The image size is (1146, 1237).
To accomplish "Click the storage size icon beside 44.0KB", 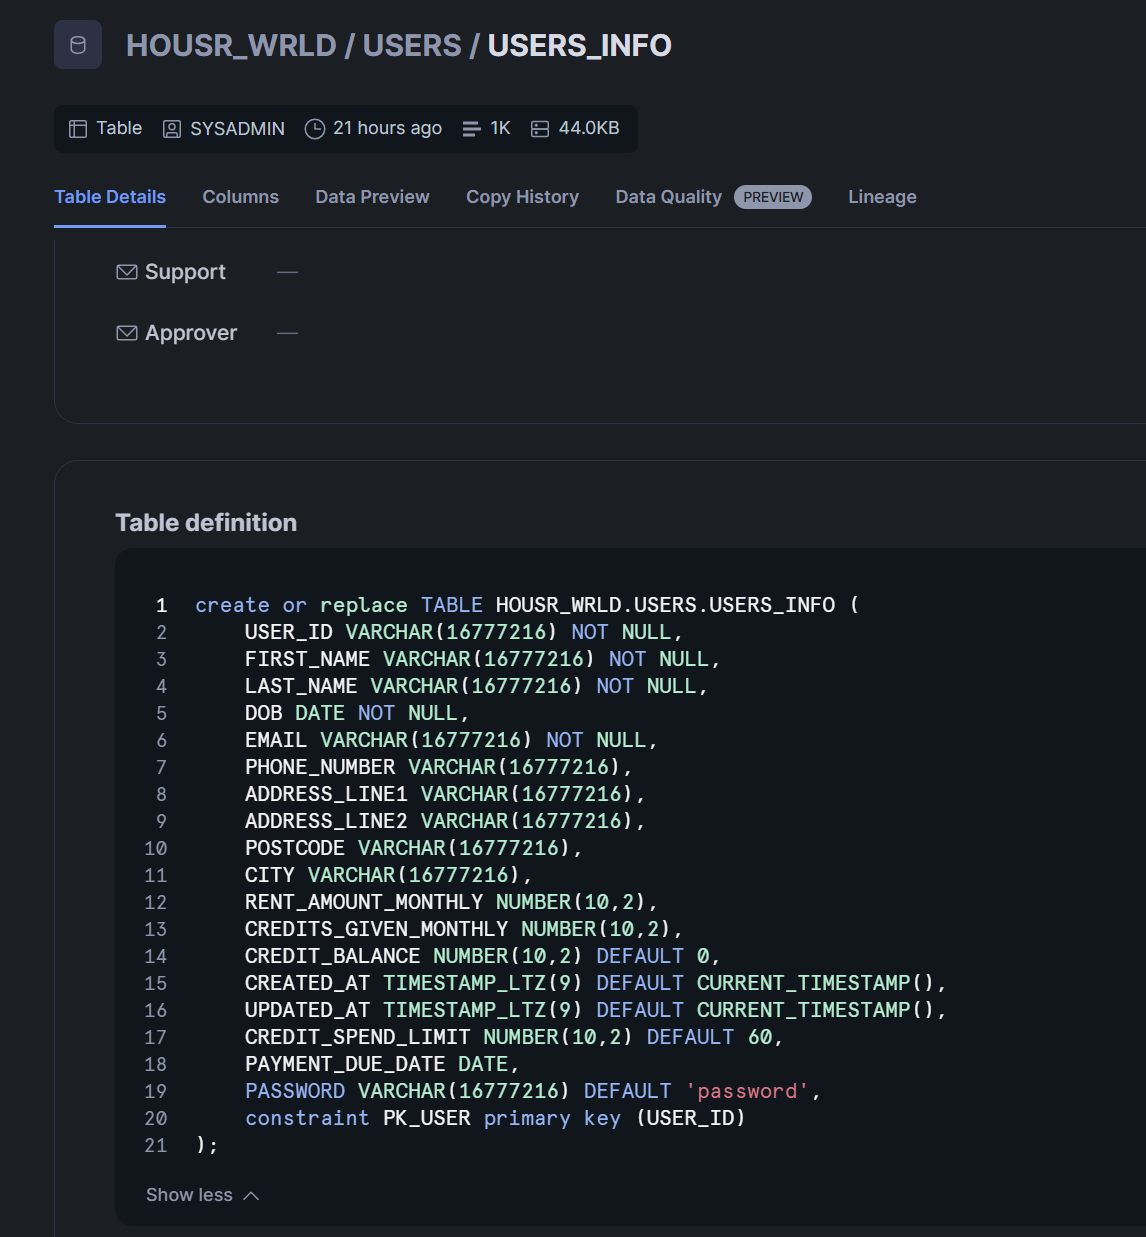I will pos(540,129).
